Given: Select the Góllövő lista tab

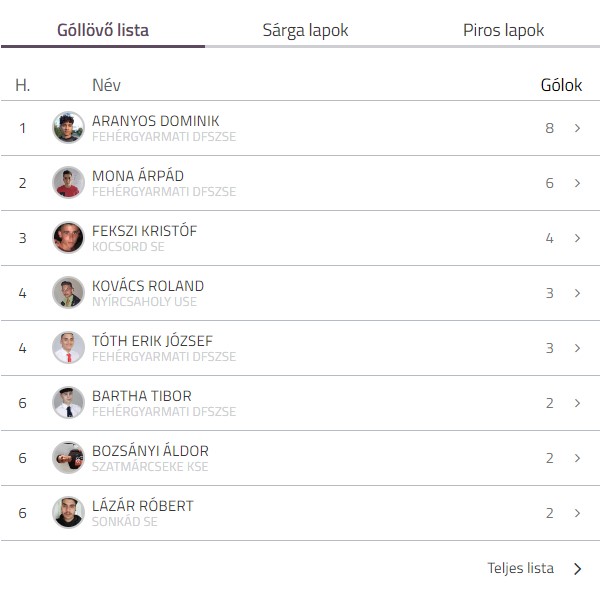Looking at the screenshot, I should coord(103,30).
